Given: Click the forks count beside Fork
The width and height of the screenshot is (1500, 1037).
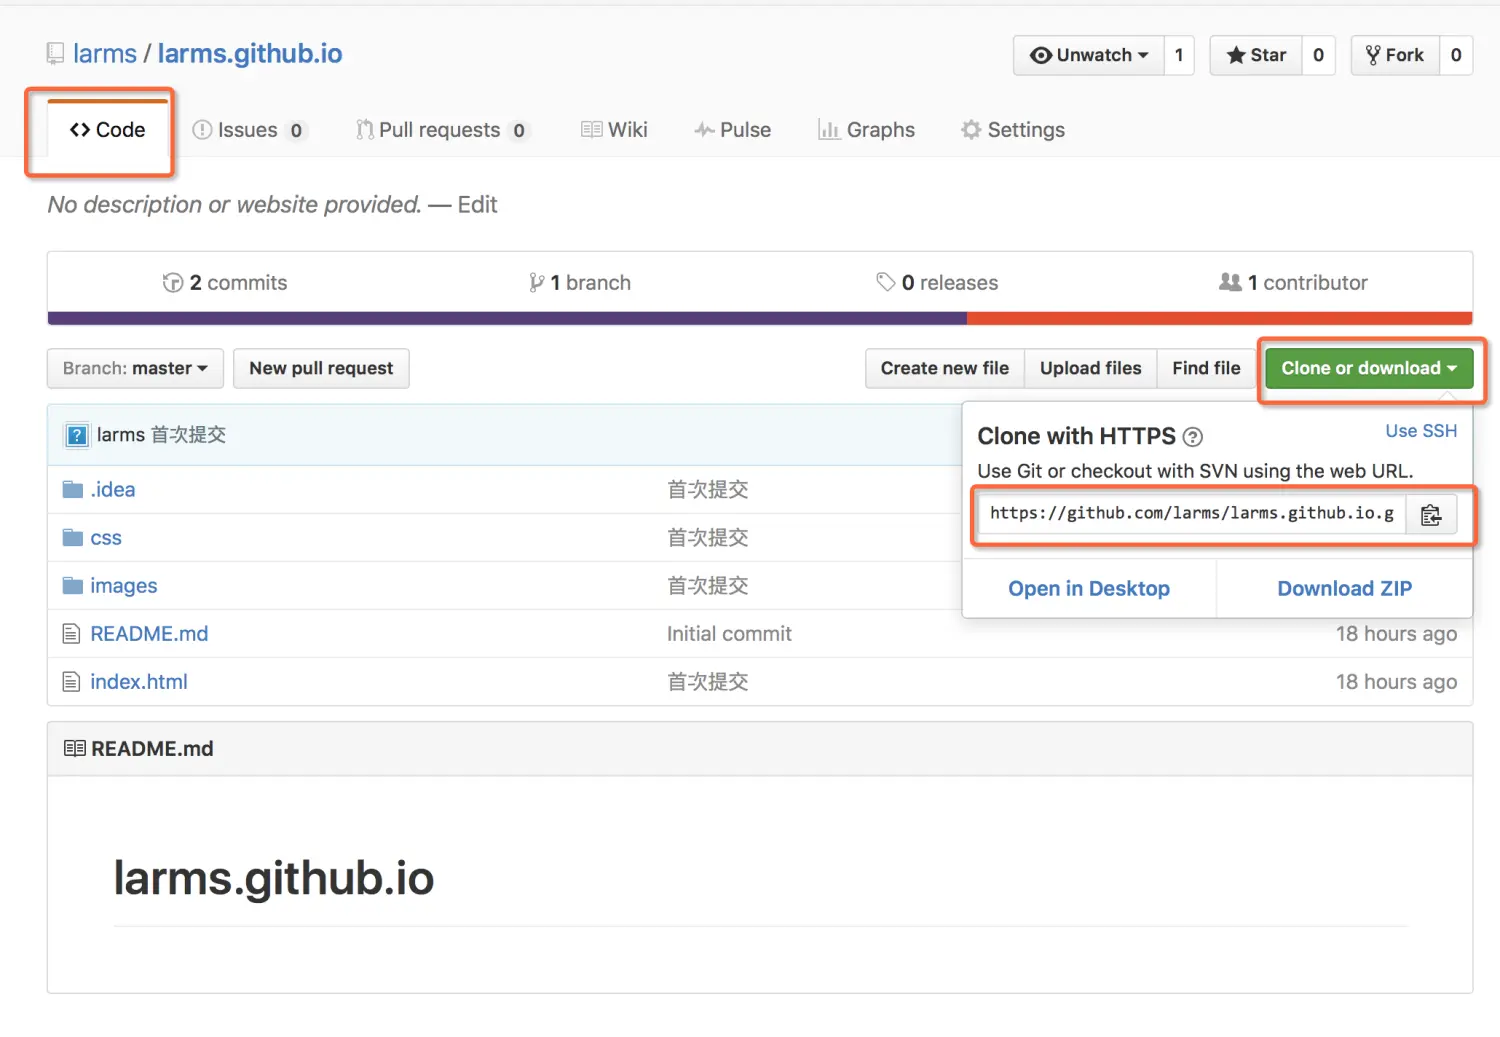Looking at the screenshot, I should (1456, 55).
